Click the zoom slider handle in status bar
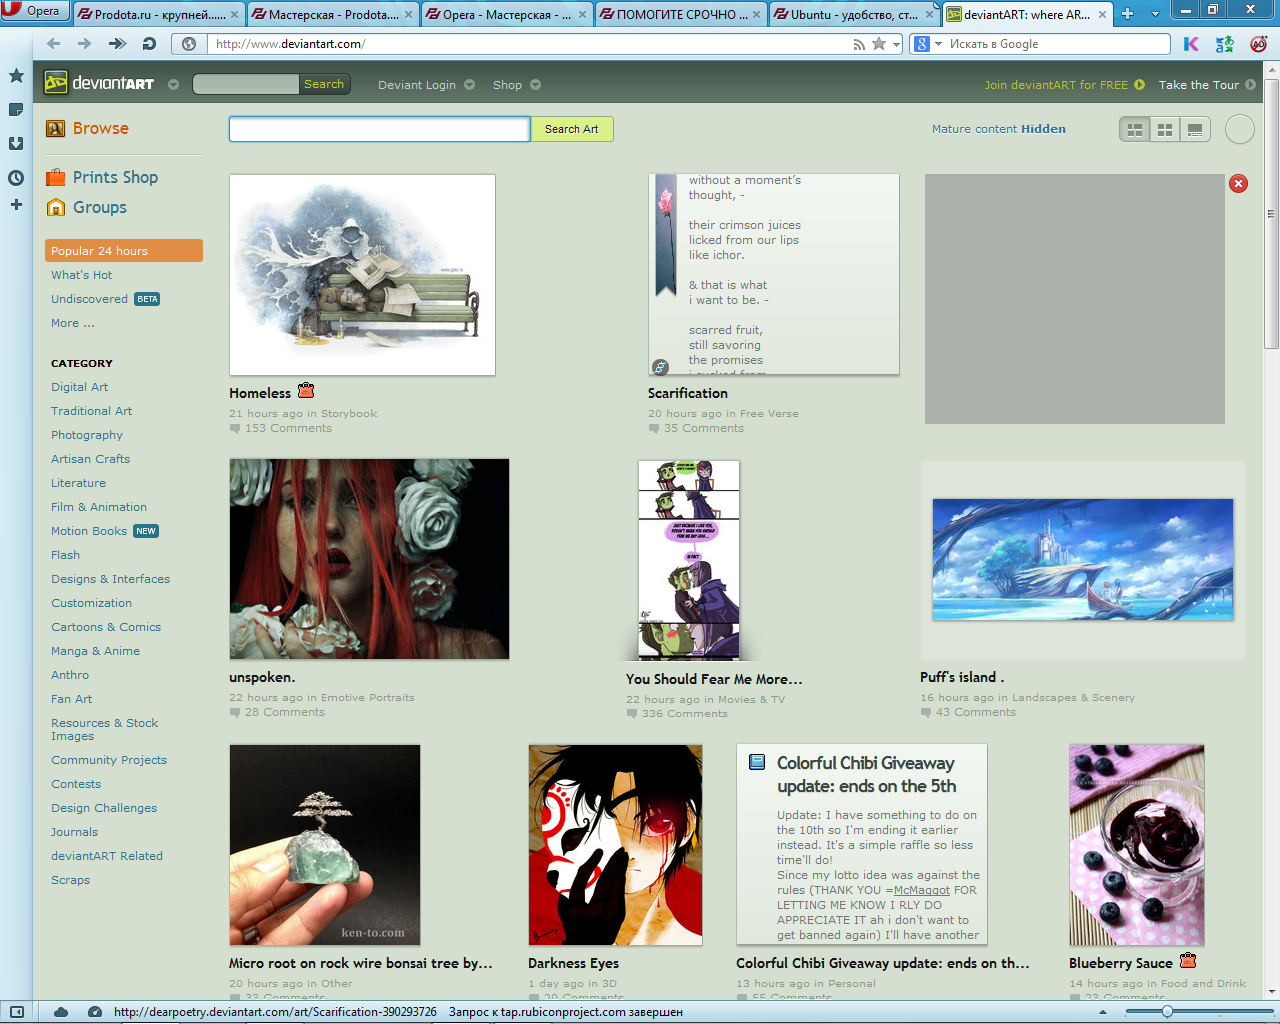The width and height of the screenshot is (1280, 1024). [1167, 1012]
